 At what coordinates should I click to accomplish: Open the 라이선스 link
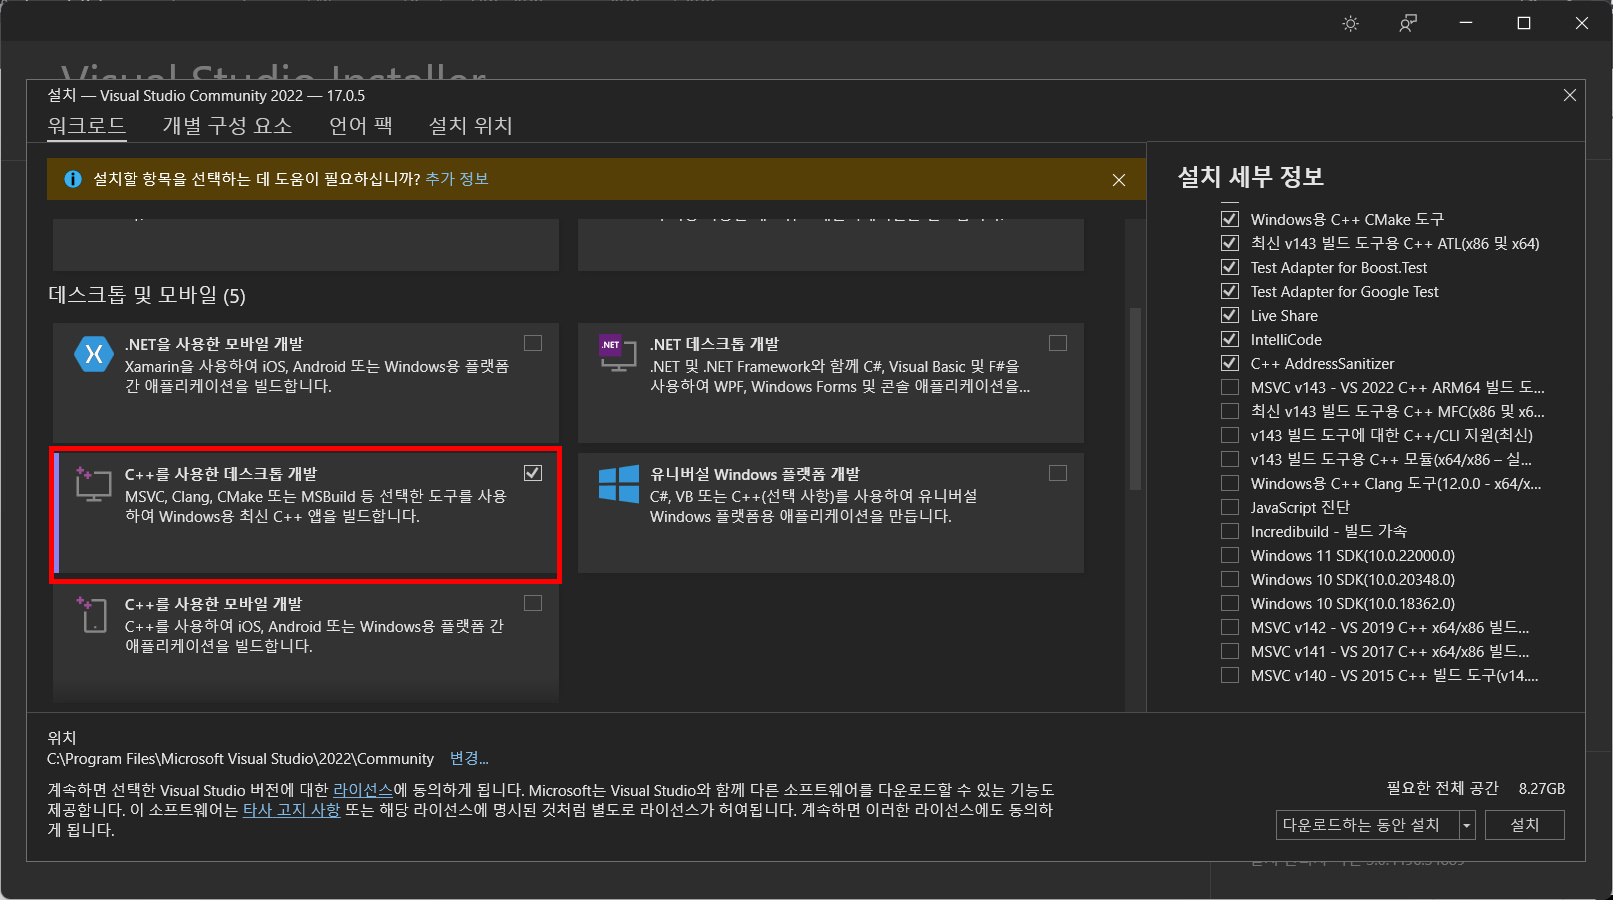(363, 790)
